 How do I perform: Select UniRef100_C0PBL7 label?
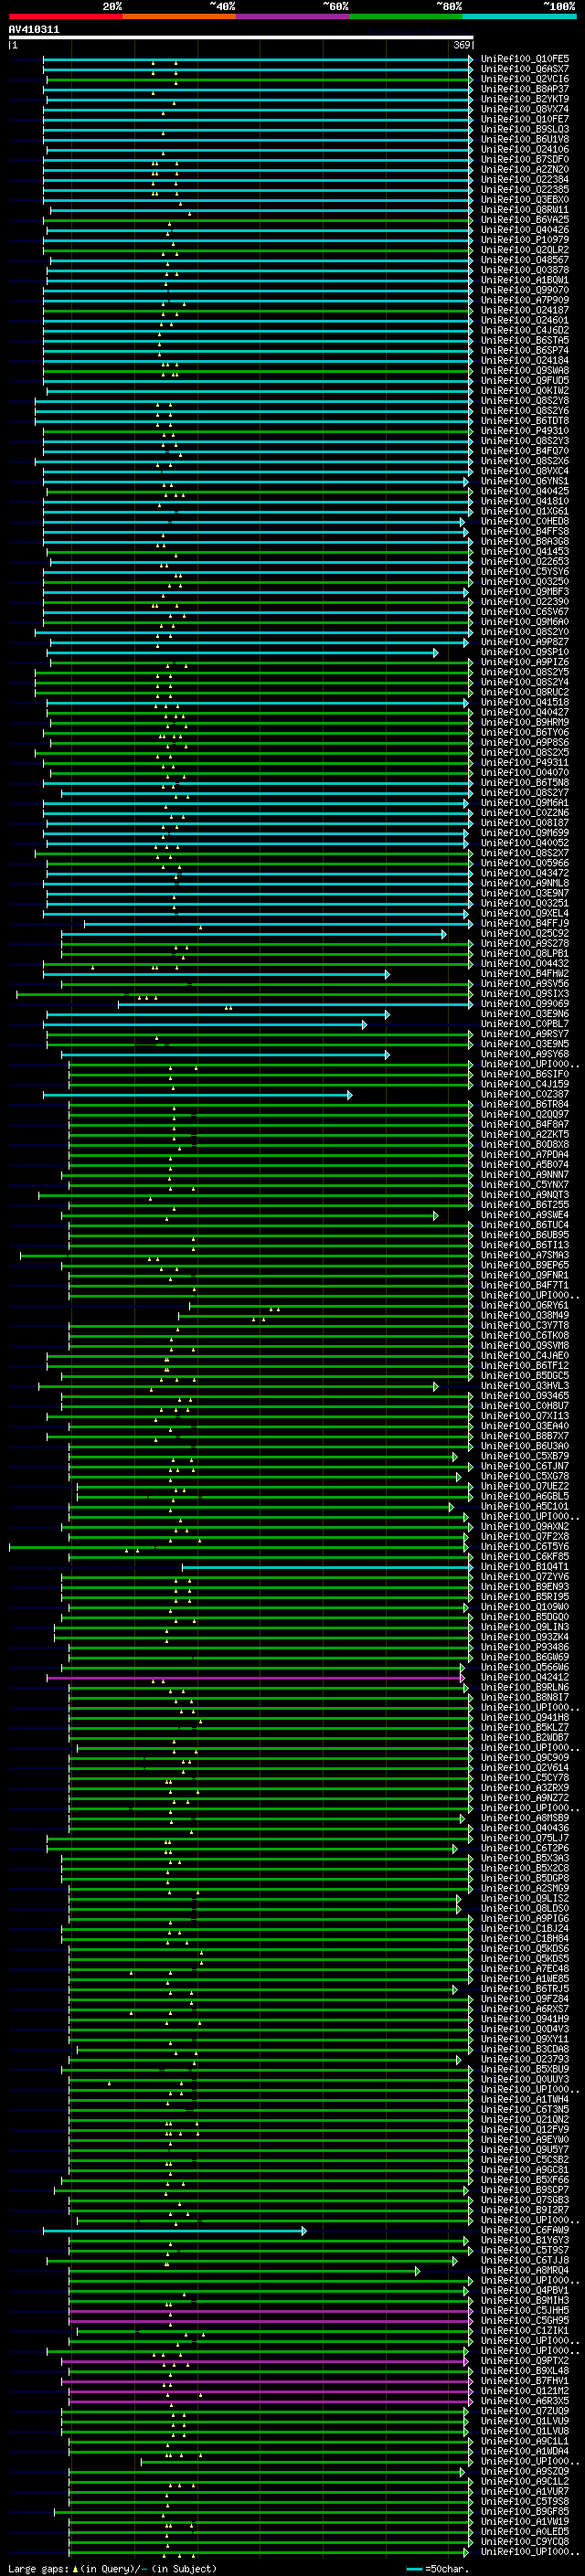click(x=525, y=1024)
